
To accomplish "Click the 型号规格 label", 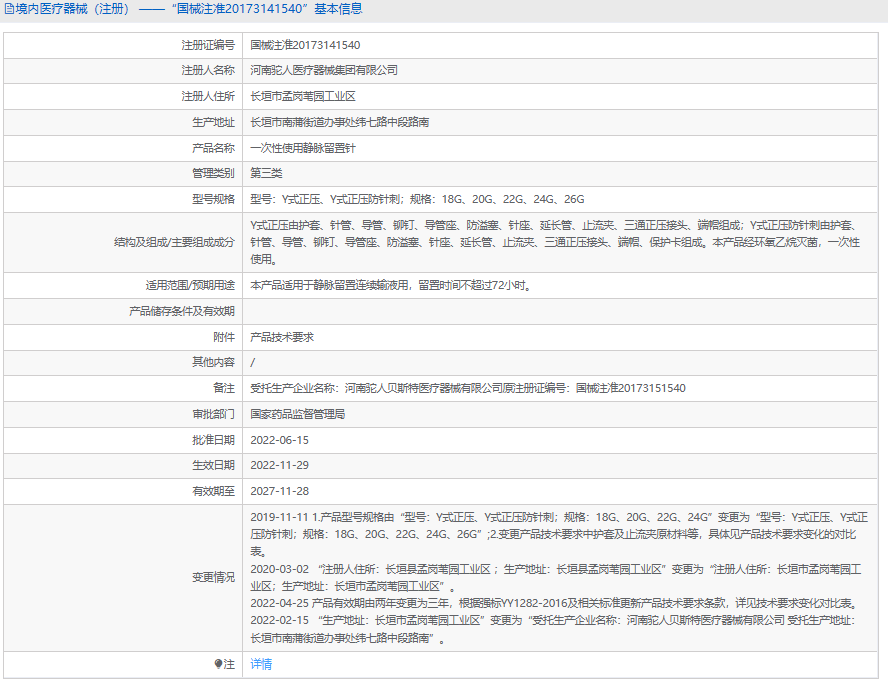I will (213, 199).
